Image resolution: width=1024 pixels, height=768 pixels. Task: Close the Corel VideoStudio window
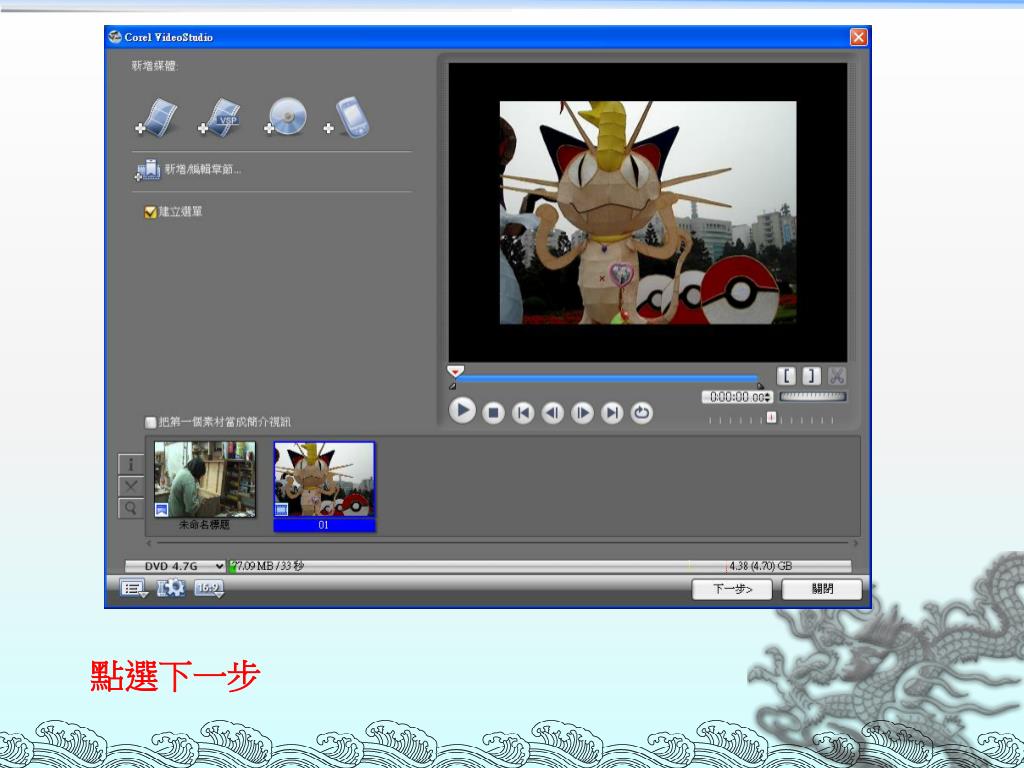click(x=859, y=37)
